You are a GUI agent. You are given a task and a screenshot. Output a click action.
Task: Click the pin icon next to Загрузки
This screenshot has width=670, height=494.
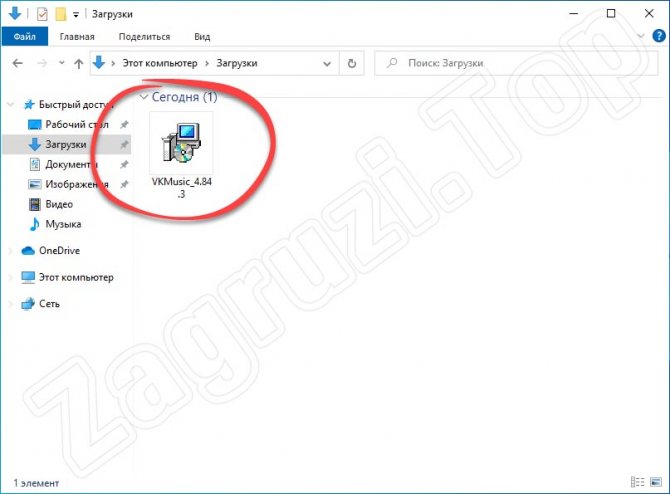(x=124, y=144)
